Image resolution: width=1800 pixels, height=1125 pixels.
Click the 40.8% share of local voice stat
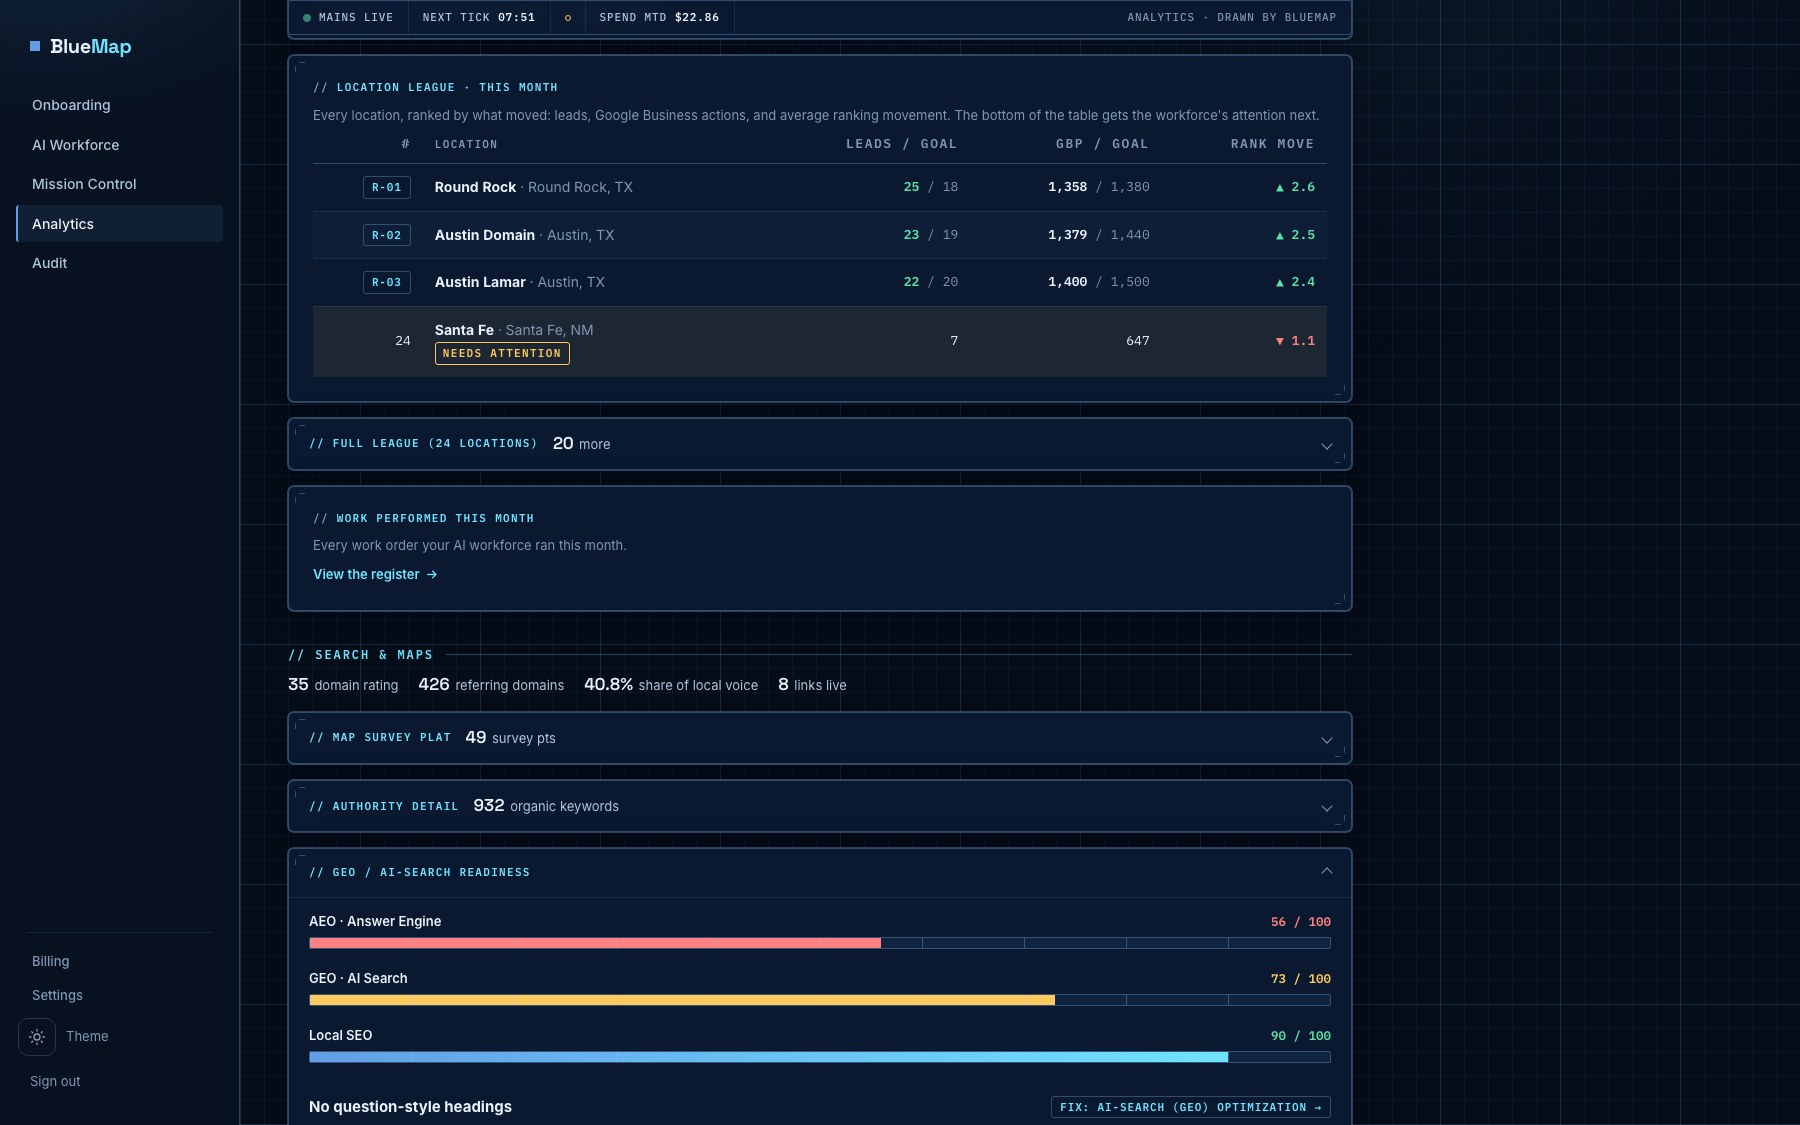pyautogui.click(x=671, y=685)
